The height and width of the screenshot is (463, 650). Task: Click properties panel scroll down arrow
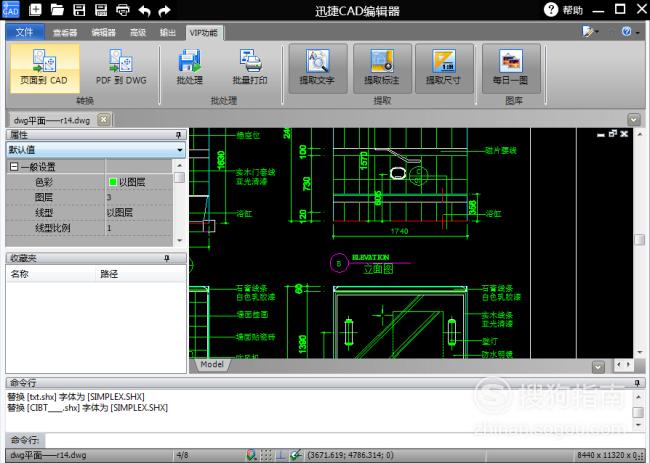179,240
